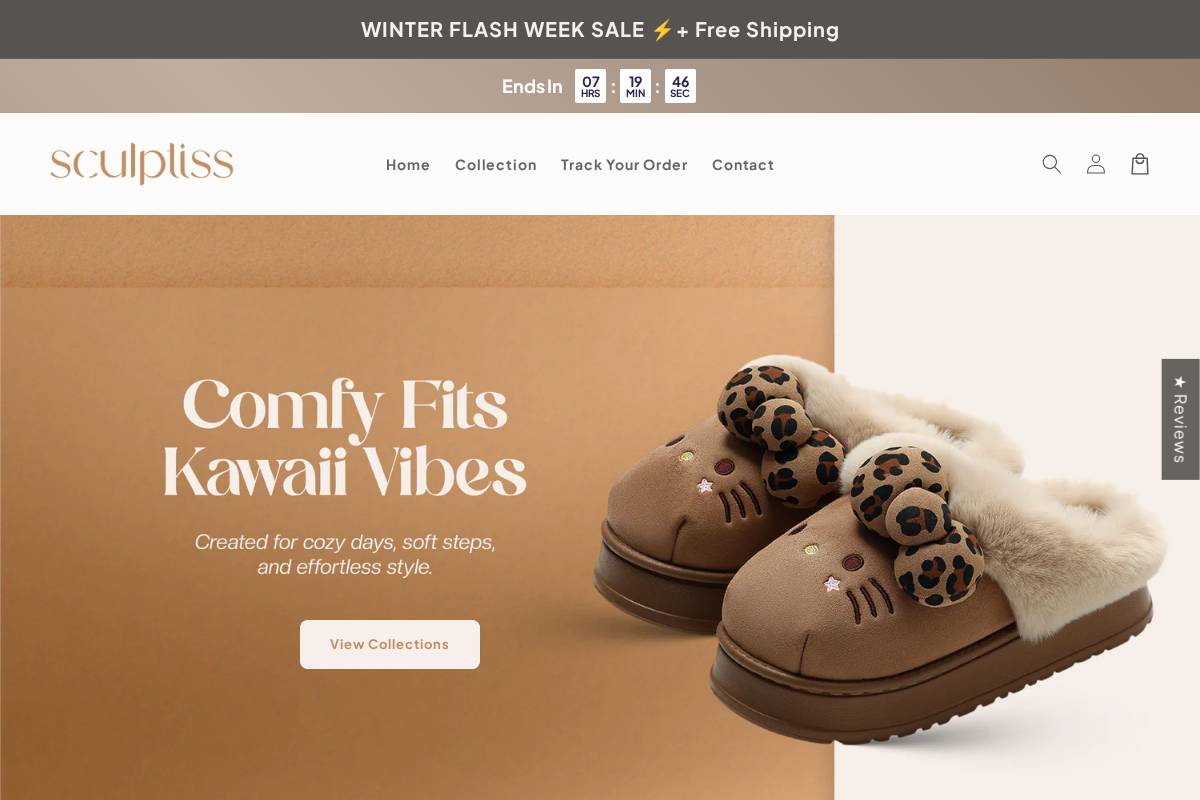Open Track Your Order page
The width and height of the screenshot is (1200, 800).
624,165
